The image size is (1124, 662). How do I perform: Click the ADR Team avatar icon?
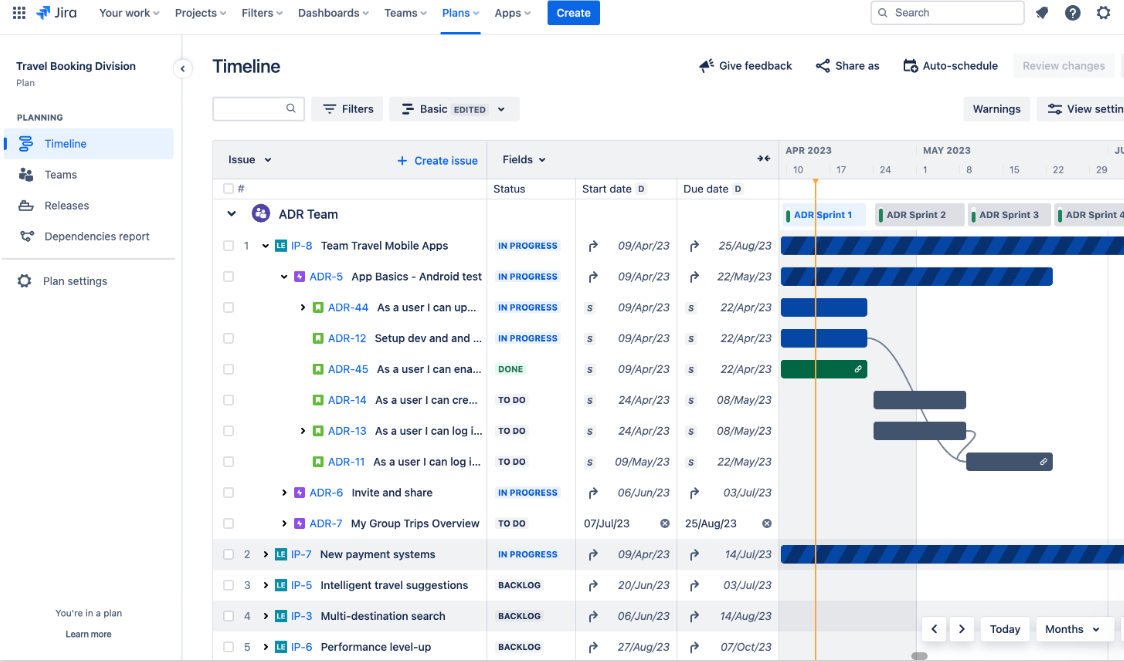pos(261,214)
